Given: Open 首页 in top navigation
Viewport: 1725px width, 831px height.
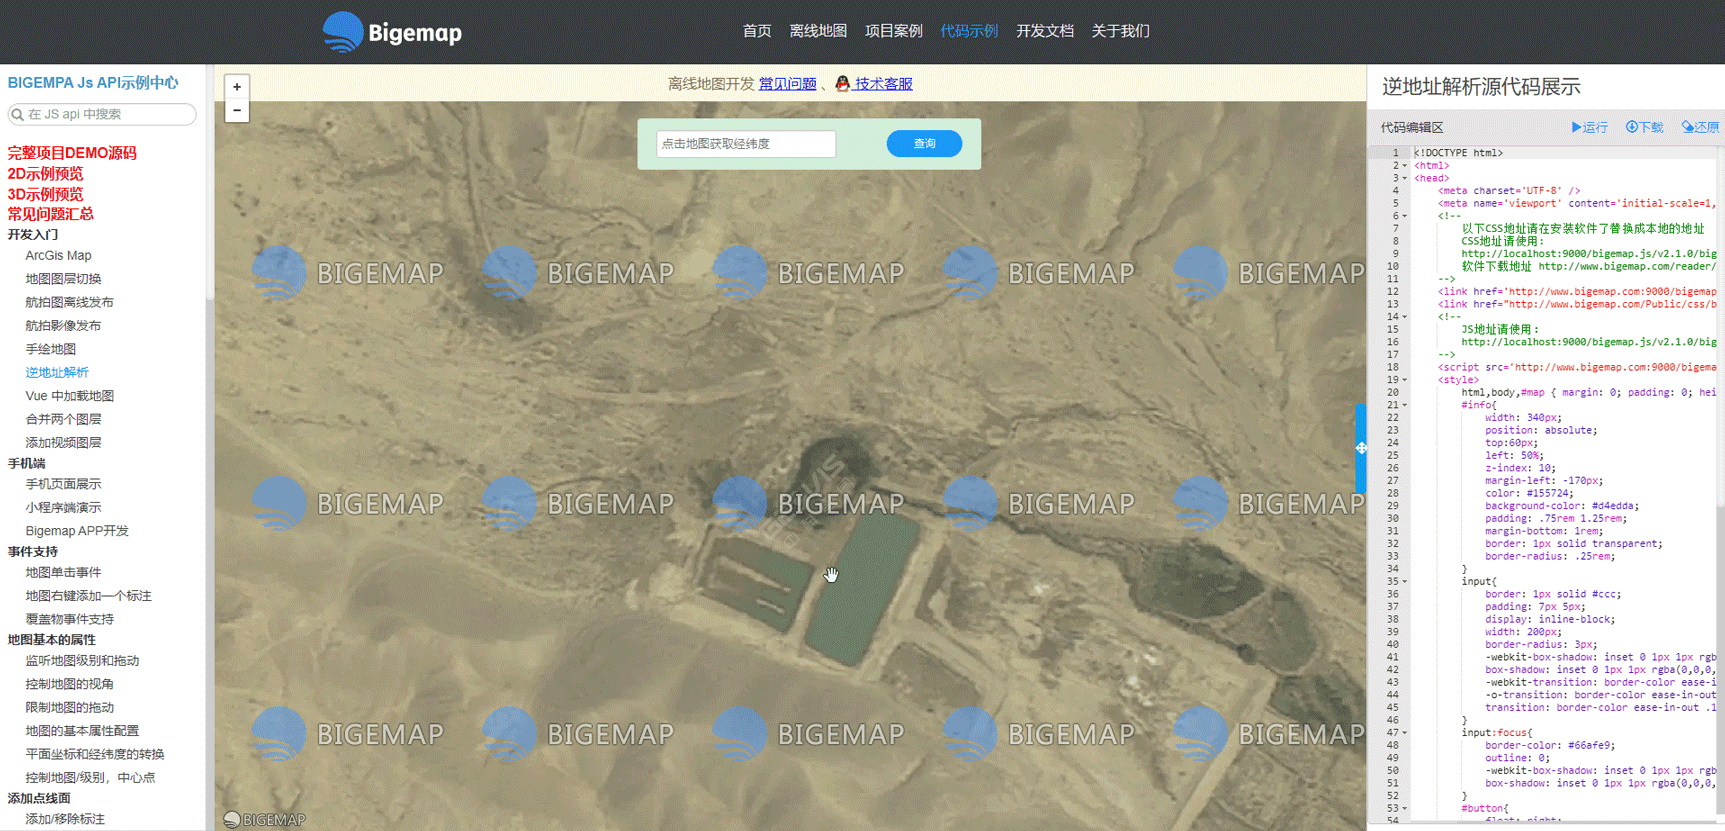Looking at the screenshot, I should tap(757, 31).
